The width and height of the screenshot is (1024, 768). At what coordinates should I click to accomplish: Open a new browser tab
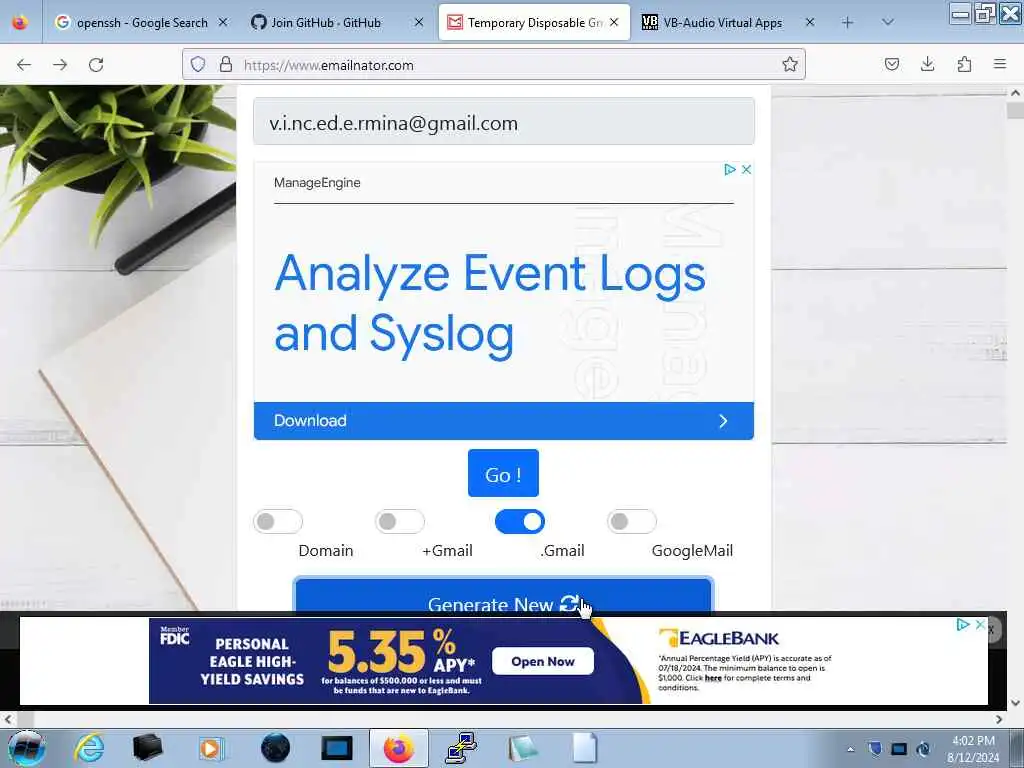coord(848,23)
